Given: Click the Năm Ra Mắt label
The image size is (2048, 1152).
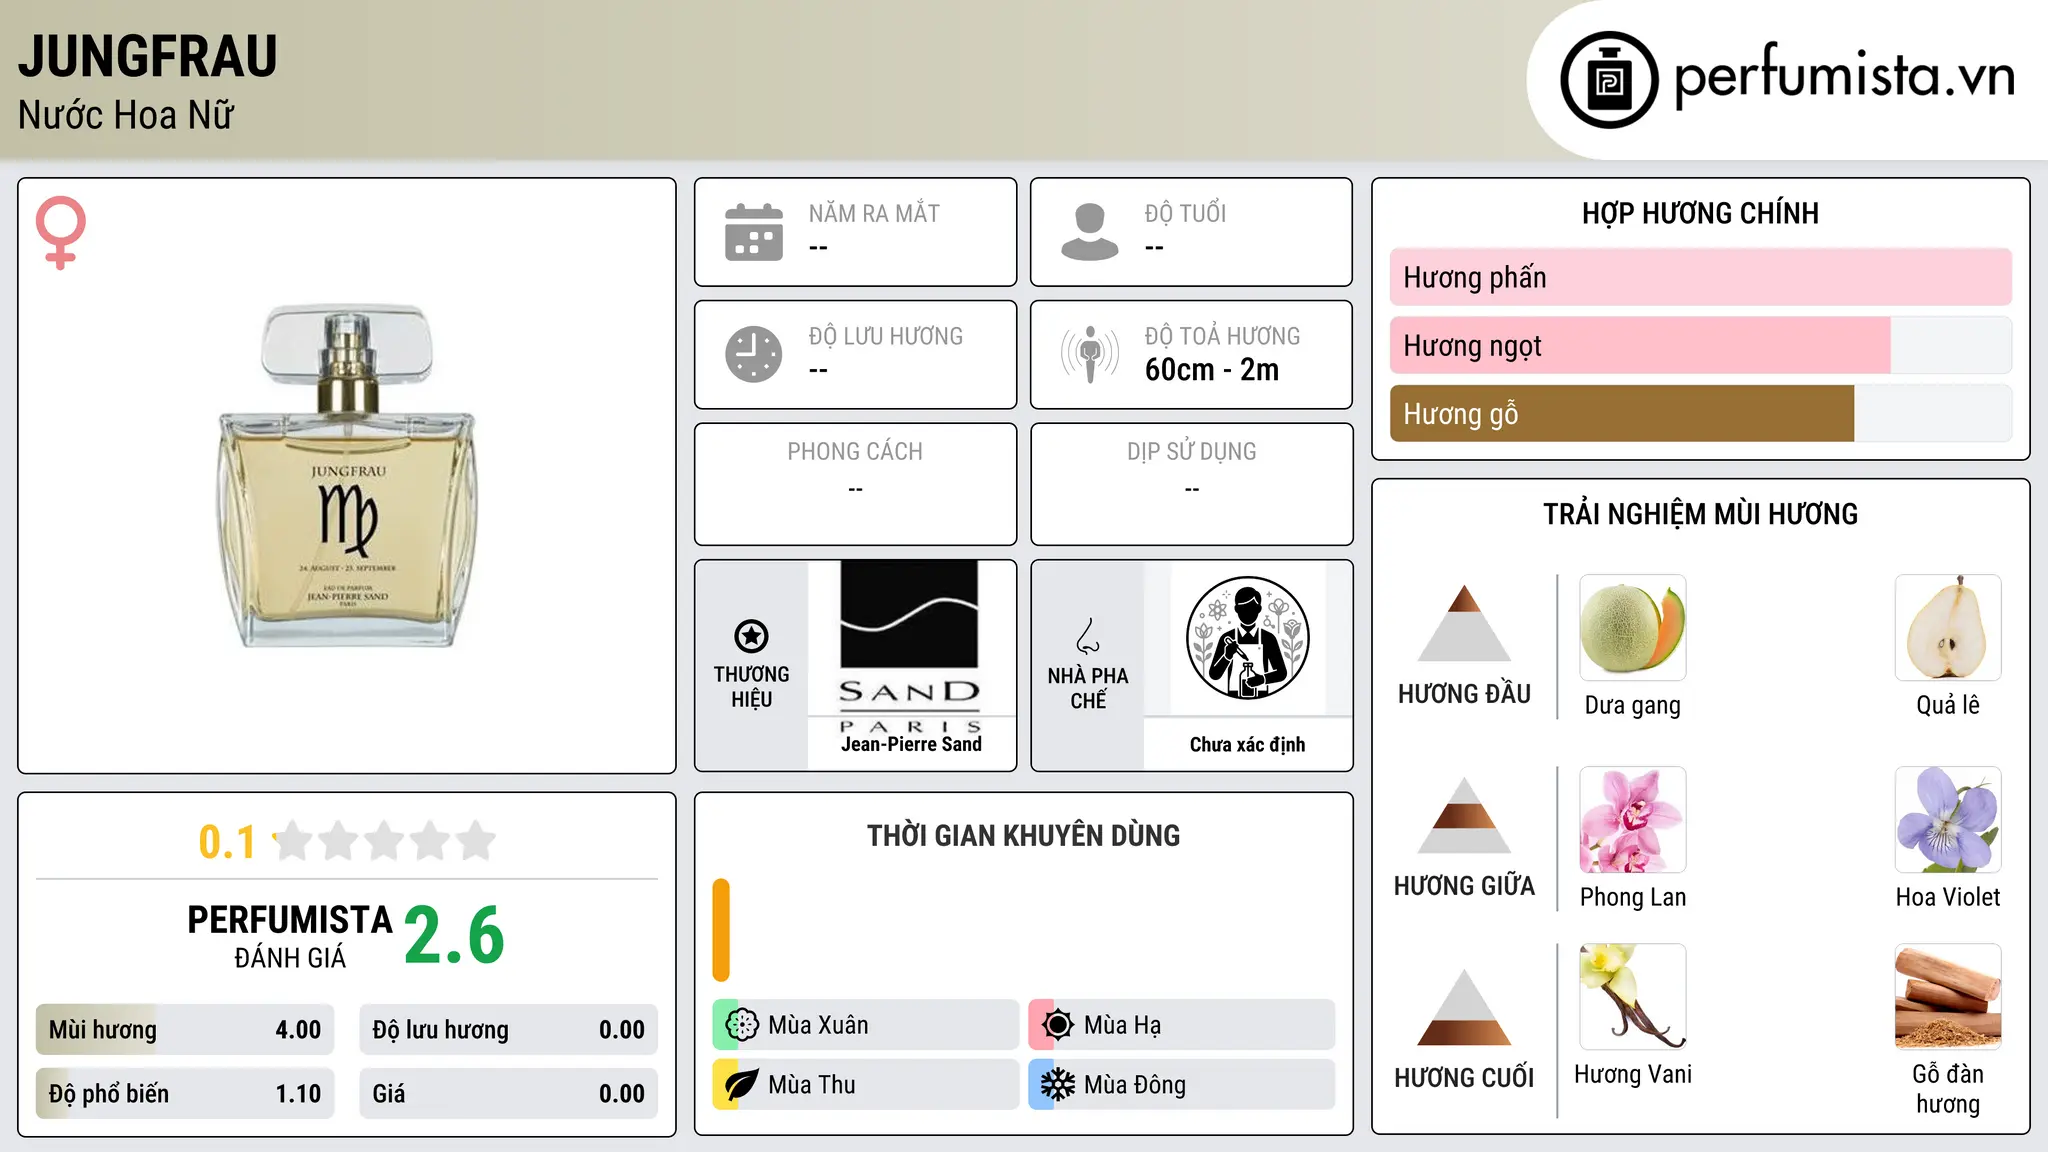Looking at the screenshot, I should click(874, 214).
